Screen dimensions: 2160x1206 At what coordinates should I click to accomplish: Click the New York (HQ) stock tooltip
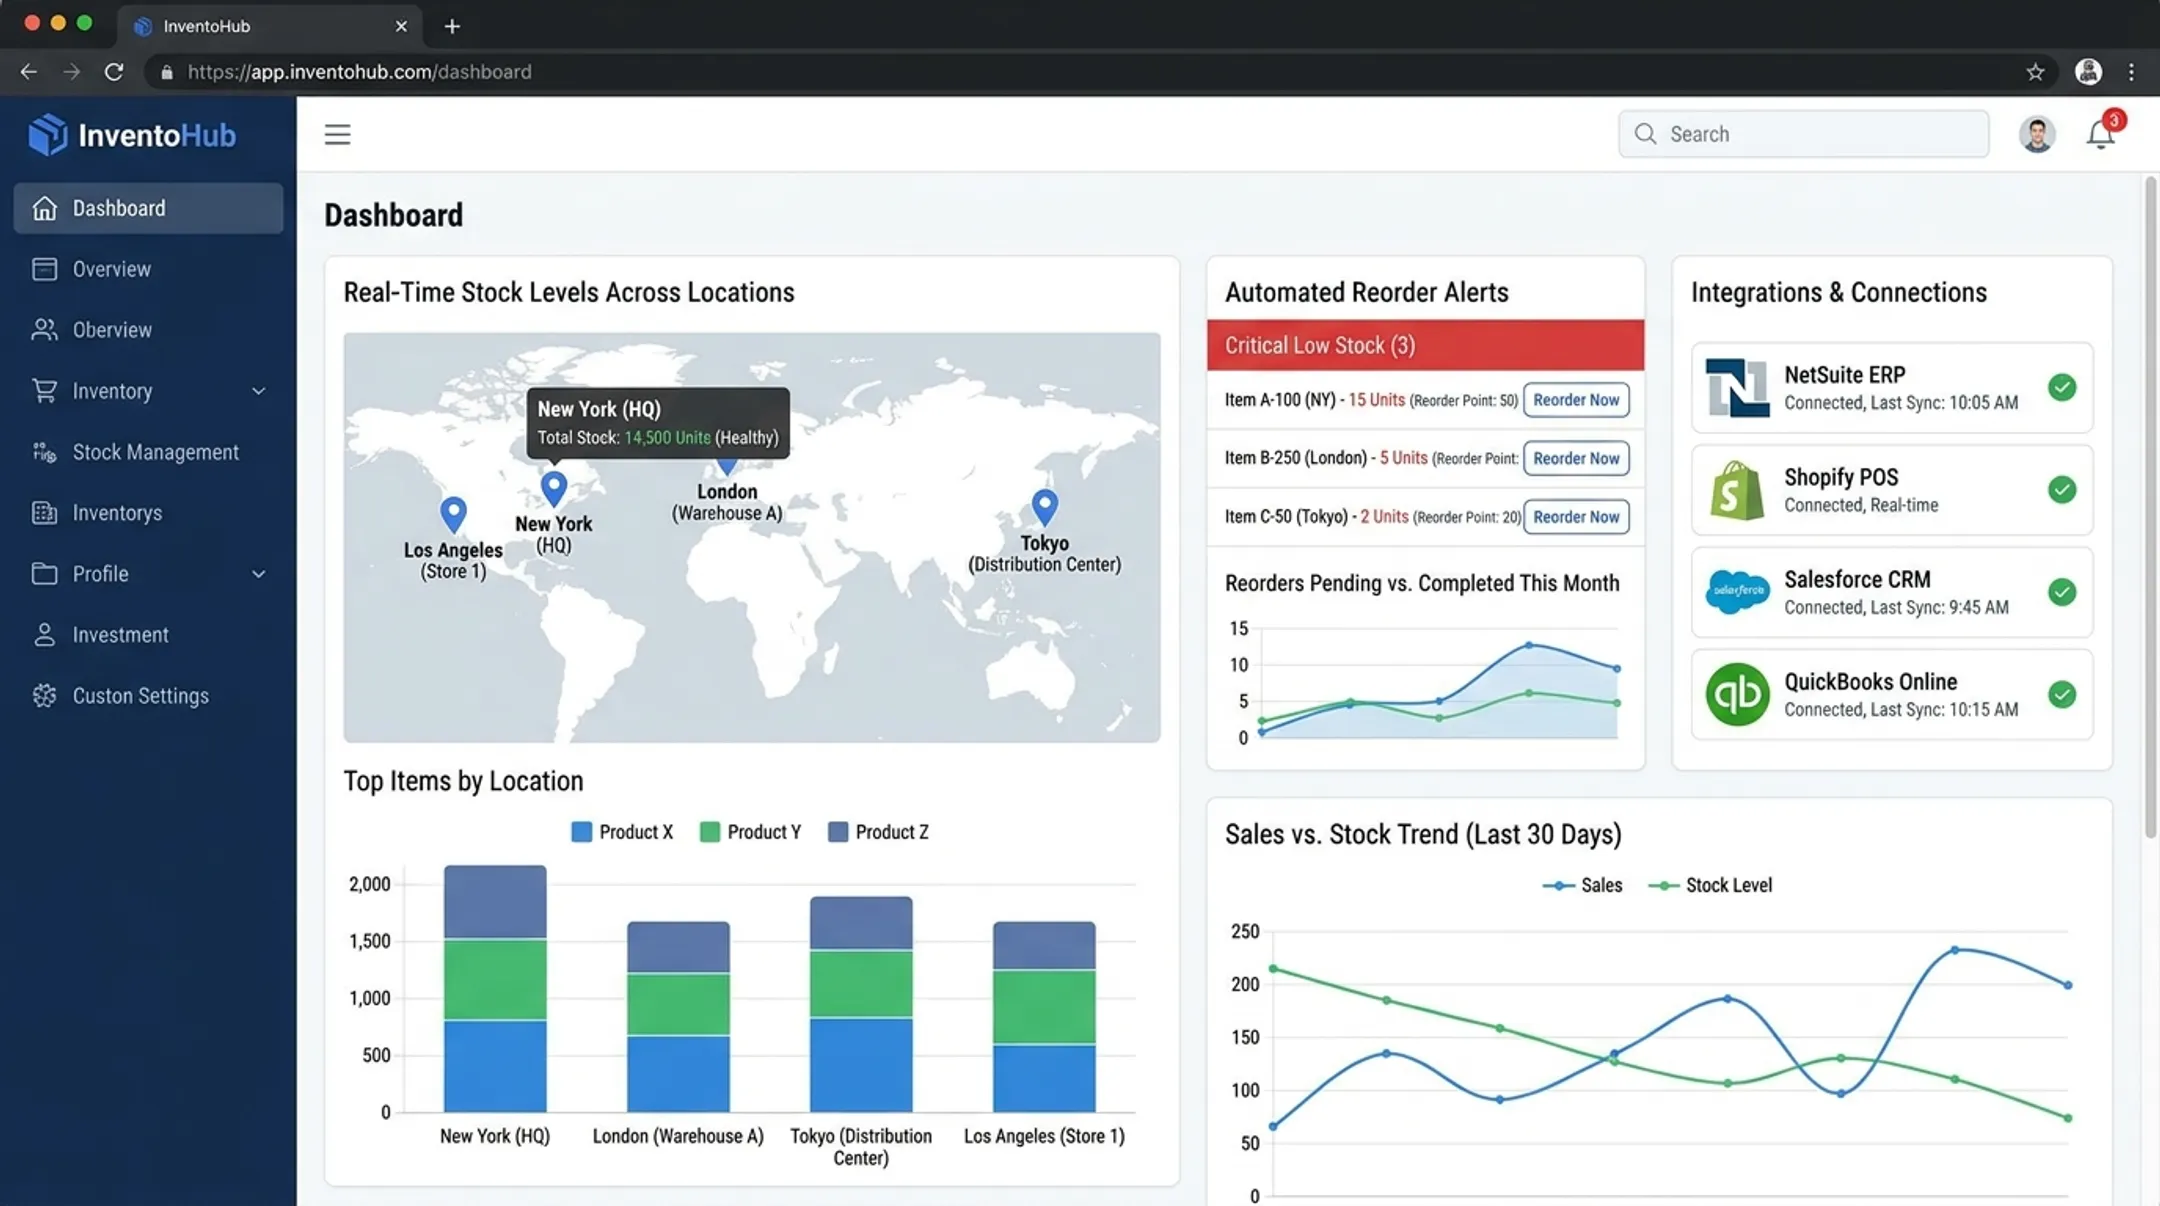tap(658, 423)
